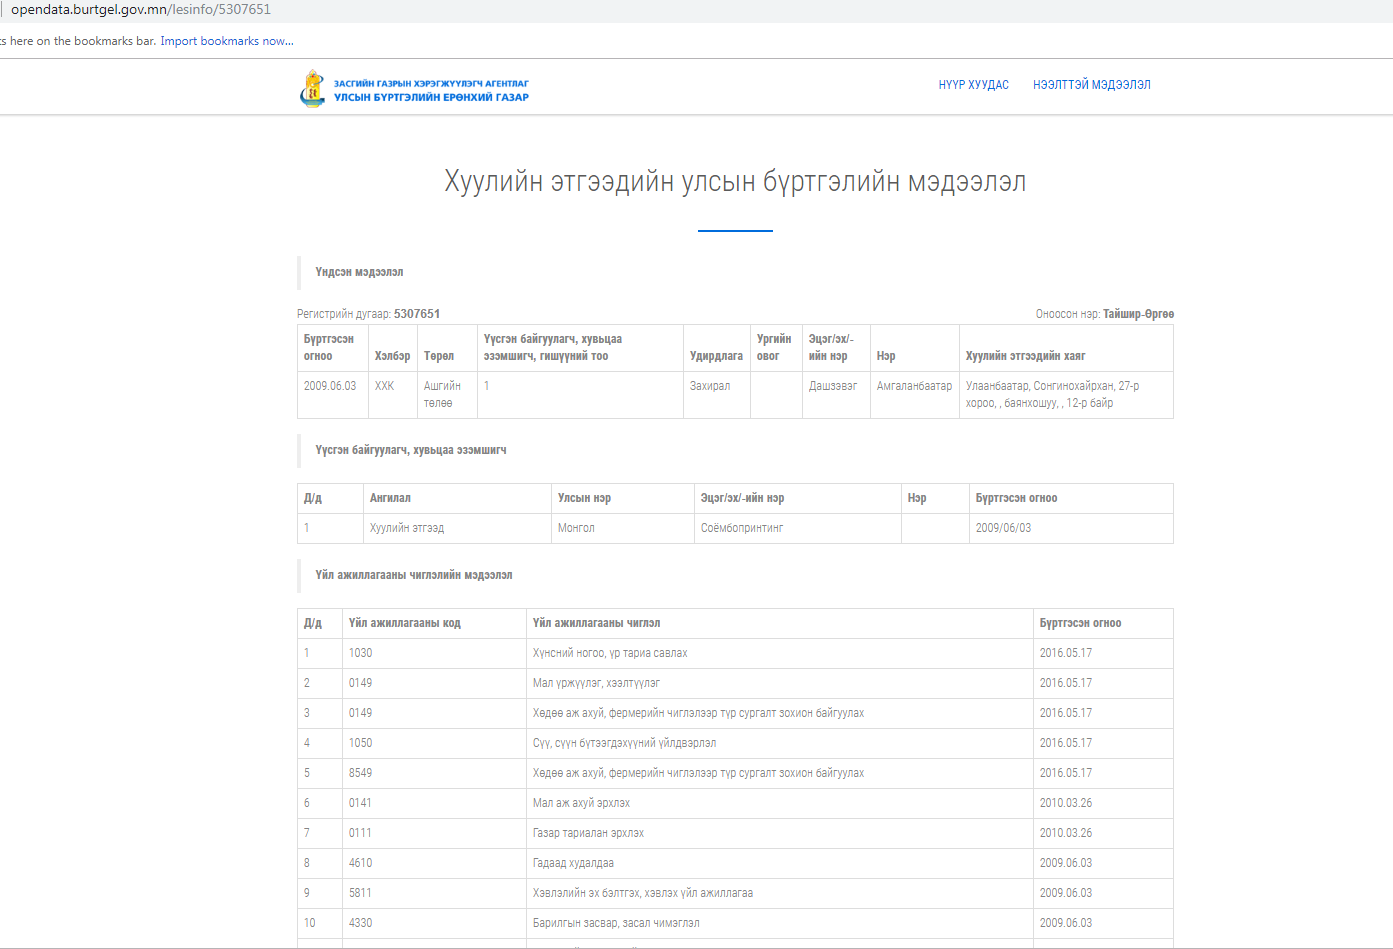
Task: Select the assigned name Тайшир-Өргөө
Action: coord(1138,314)
